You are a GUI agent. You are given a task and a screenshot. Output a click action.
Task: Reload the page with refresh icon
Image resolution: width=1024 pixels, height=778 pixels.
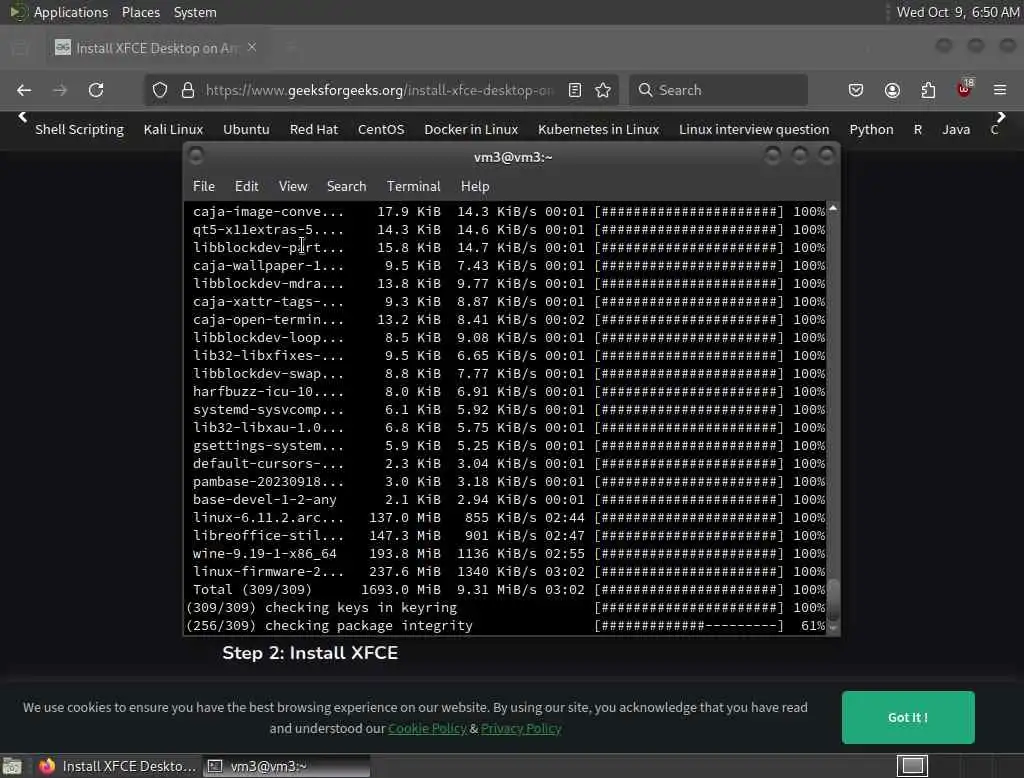[x=96, y=90]
